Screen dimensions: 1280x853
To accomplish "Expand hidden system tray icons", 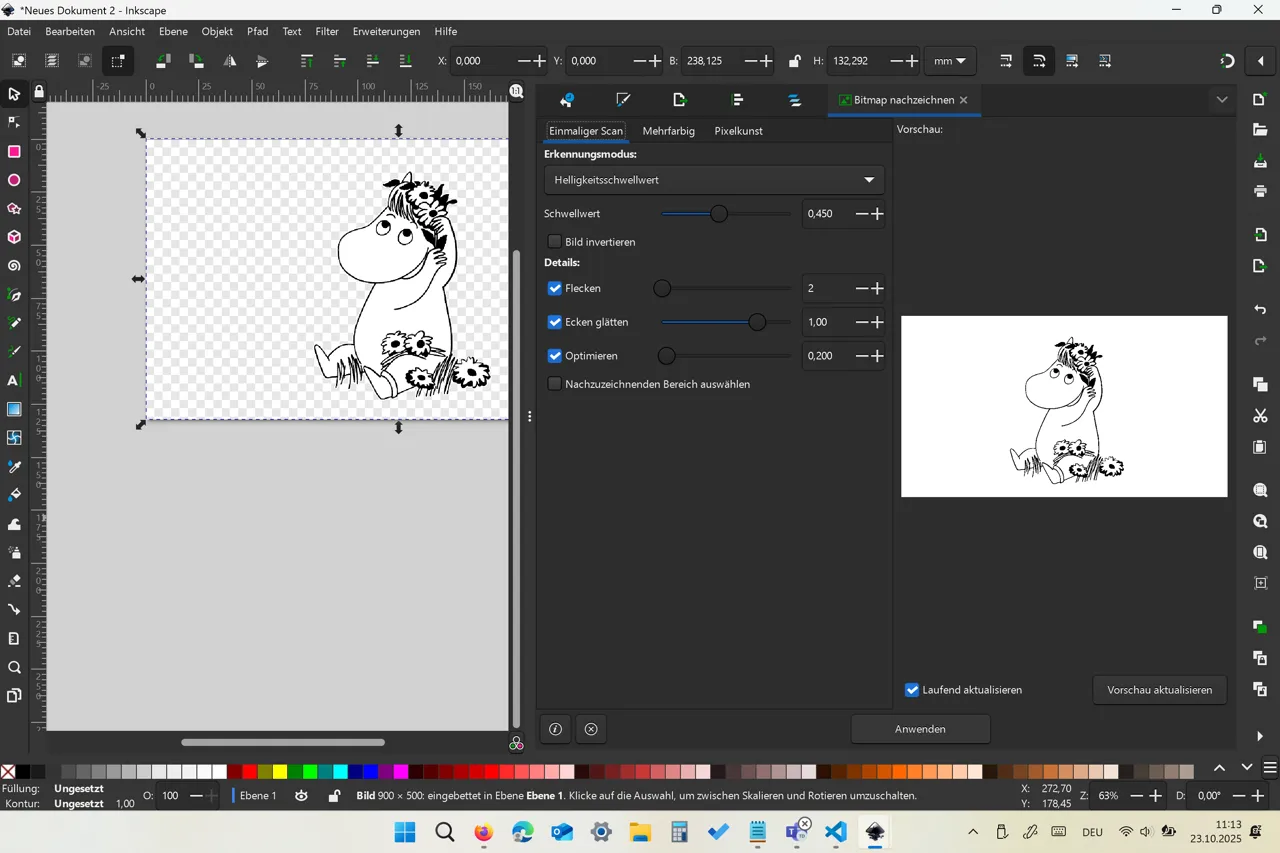I will pos(973,832).
